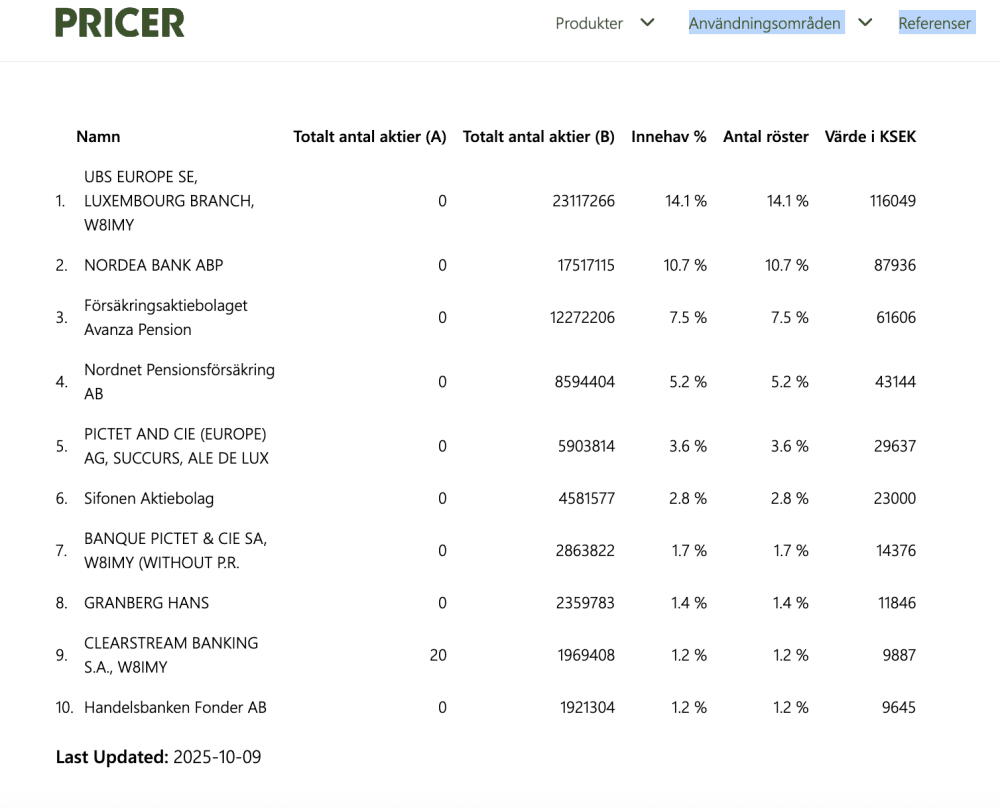The width and height of the screenshot is (1000, 808).
Task: Select the GRANBERG HANS name
Action: coord(147,603)
